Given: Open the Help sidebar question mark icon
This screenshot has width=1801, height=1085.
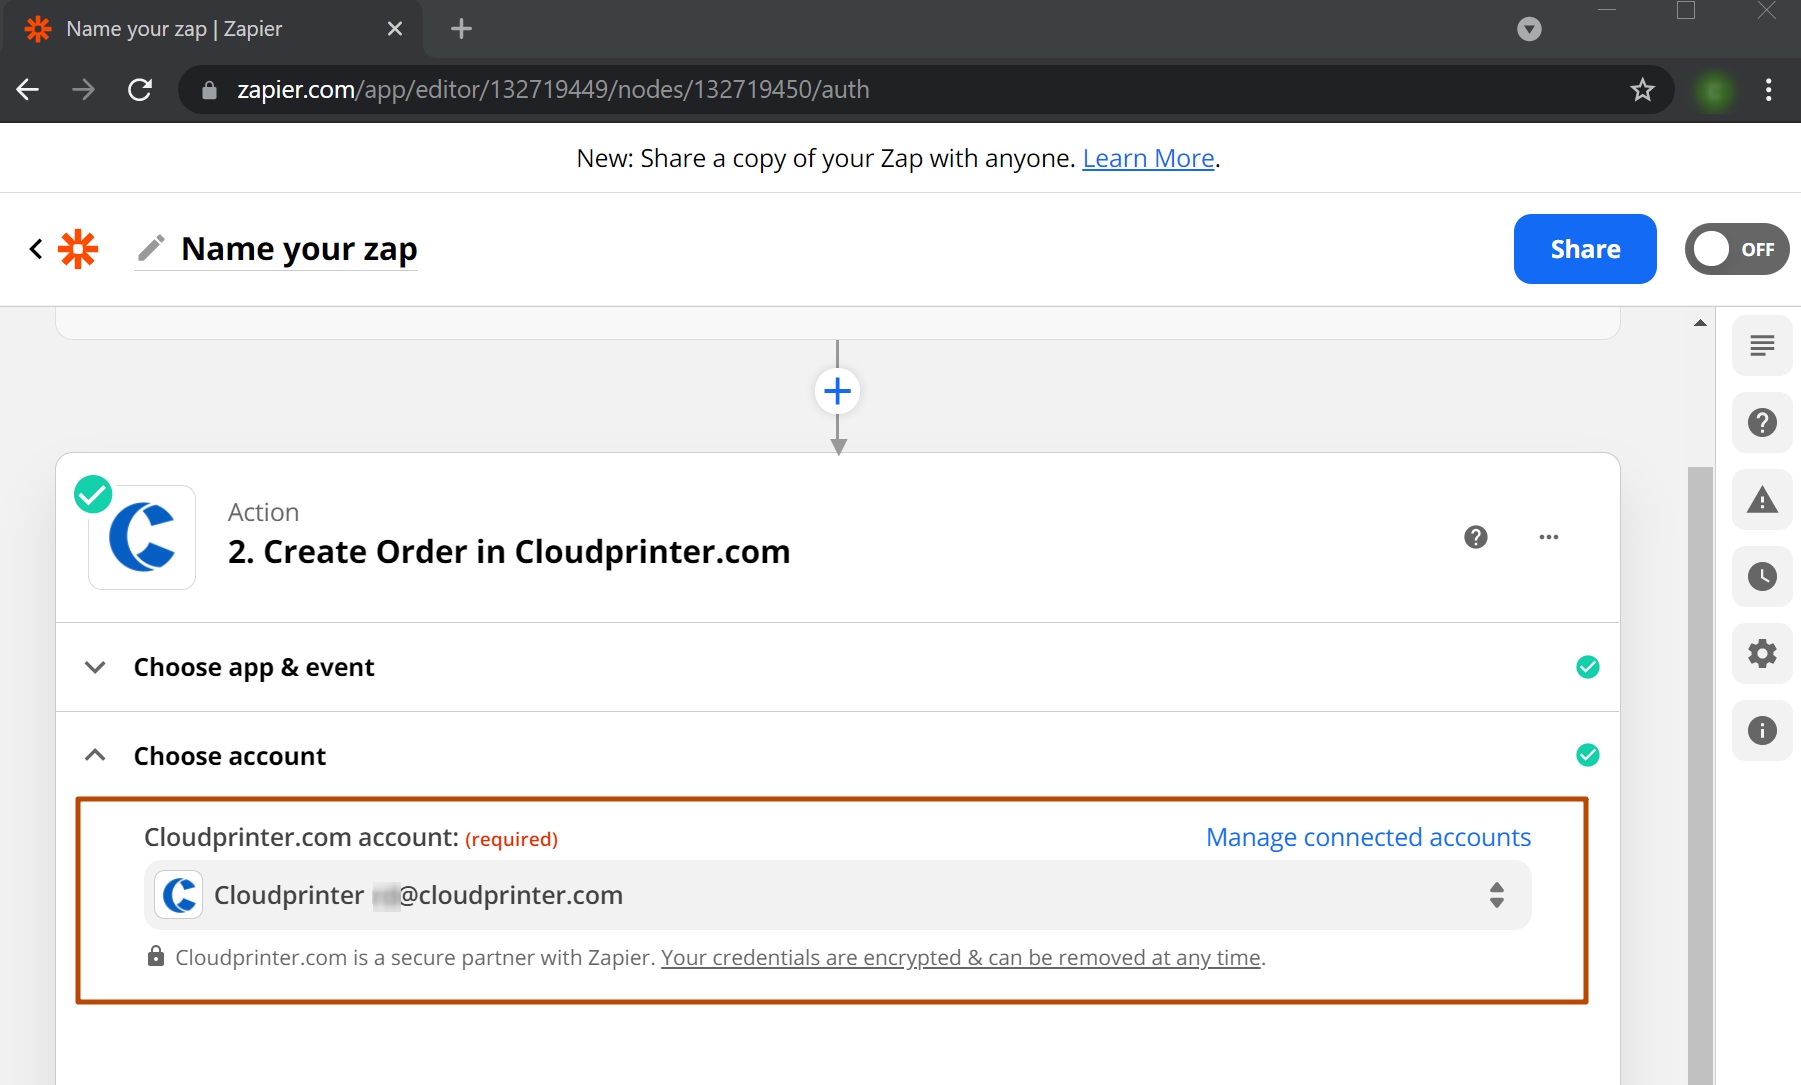Looking at the screenshot, I should pyautogui.click(x=1762, y=423).
